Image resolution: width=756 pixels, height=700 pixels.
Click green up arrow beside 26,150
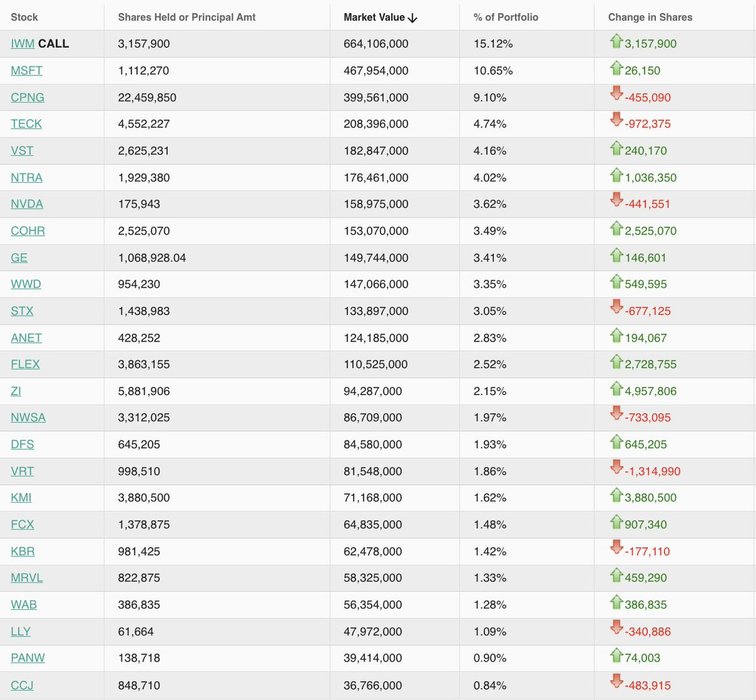click(x=616, y=68)
